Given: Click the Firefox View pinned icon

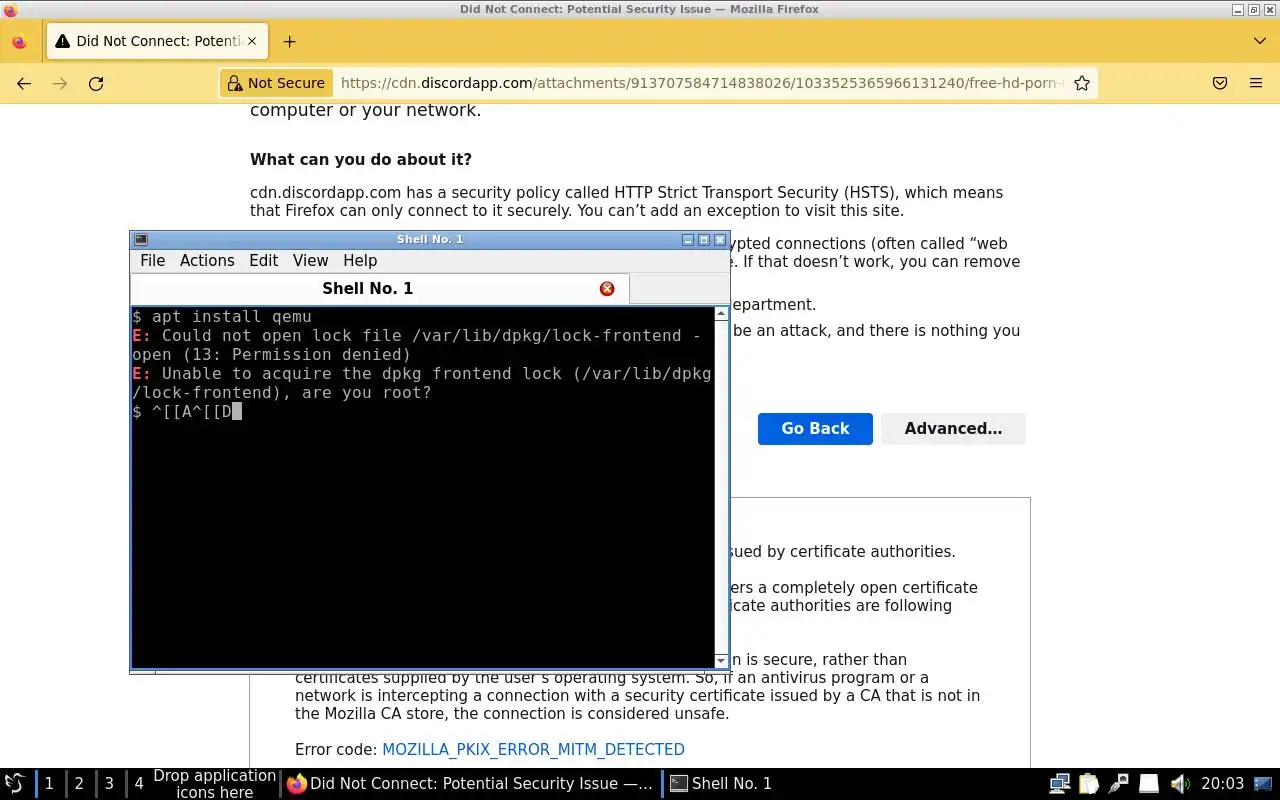Looking at the screenshot, I should coord(19,42).
